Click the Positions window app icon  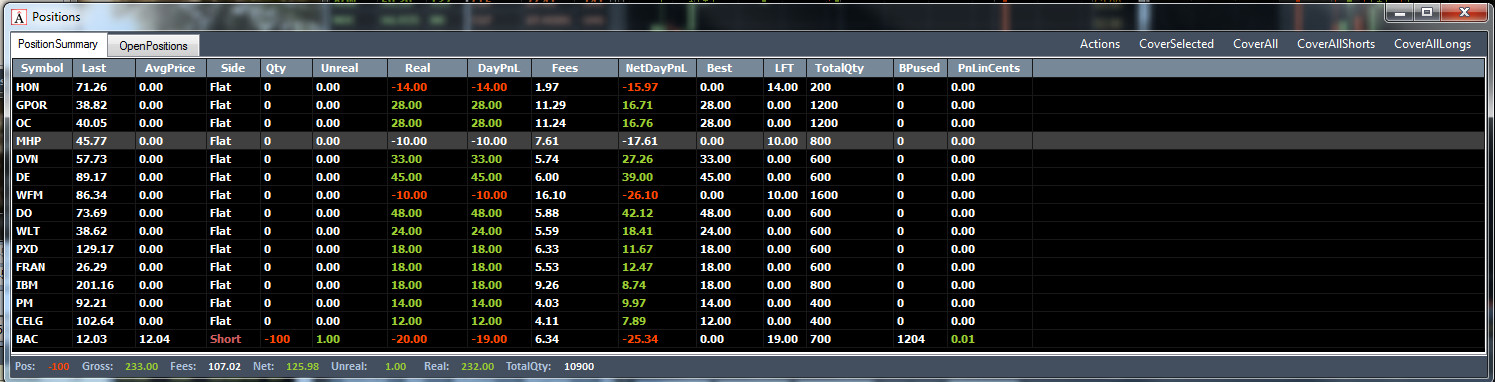coord(18,17)
